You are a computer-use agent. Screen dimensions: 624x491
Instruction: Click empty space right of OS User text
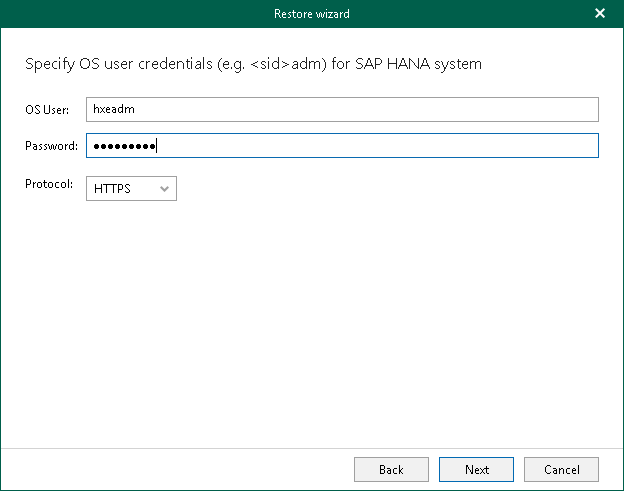coord(400,109)
